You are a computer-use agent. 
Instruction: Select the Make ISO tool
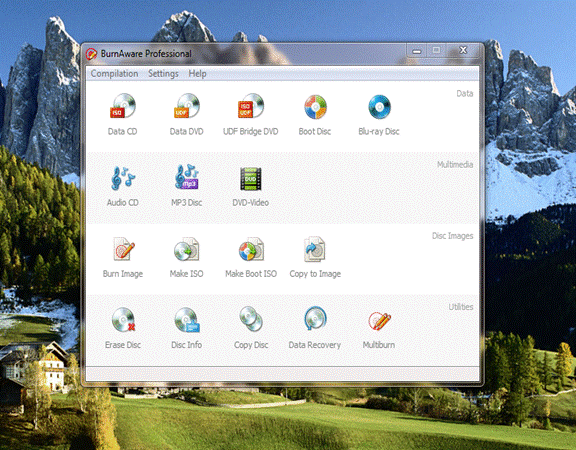(187, 257)
